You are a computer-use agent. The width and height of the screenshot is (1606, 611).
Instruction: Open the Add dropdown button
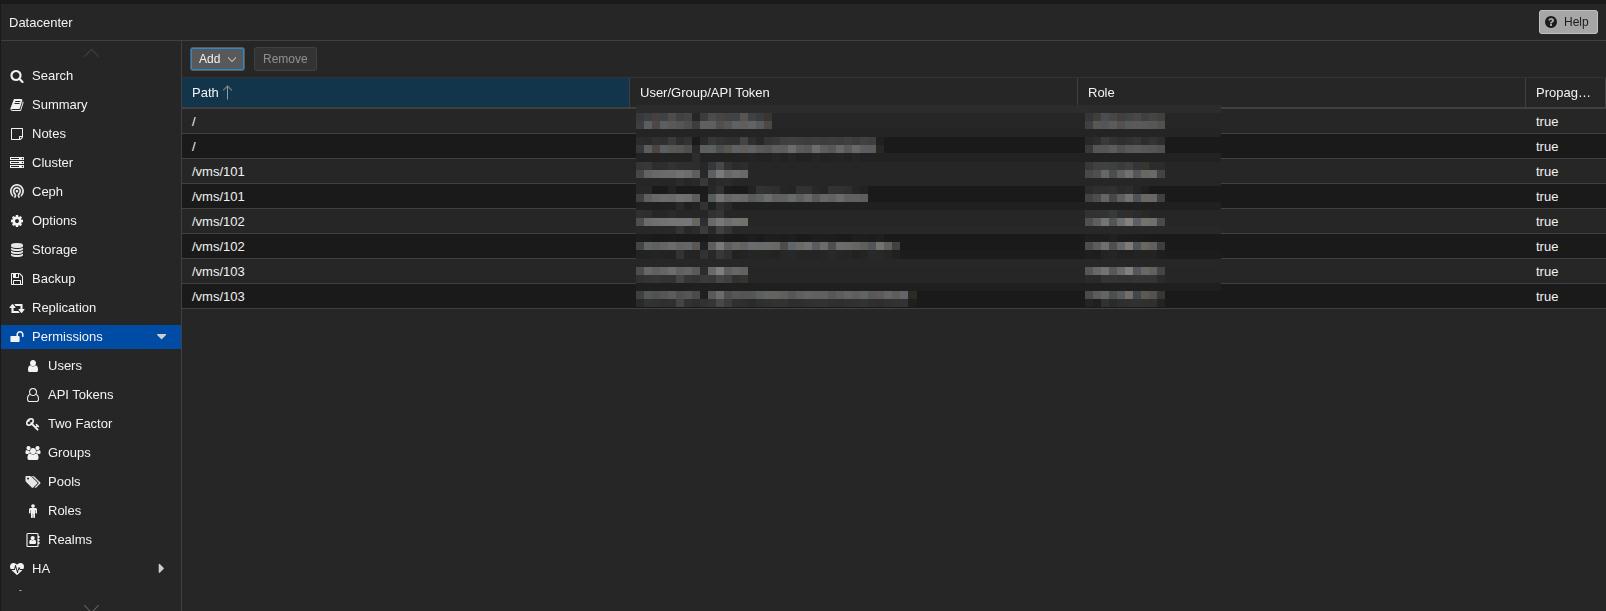(217, 59)
